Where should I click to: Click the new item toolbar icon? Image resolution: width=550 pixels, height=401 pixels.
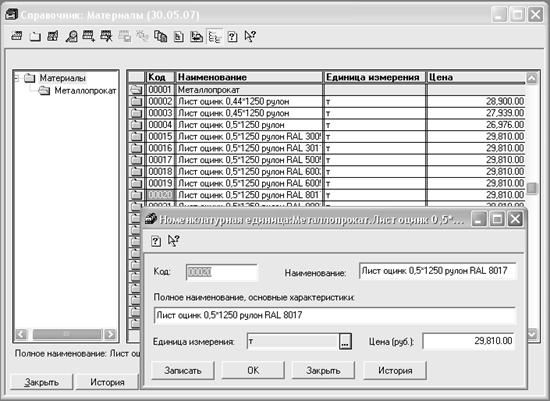point(17,36)
